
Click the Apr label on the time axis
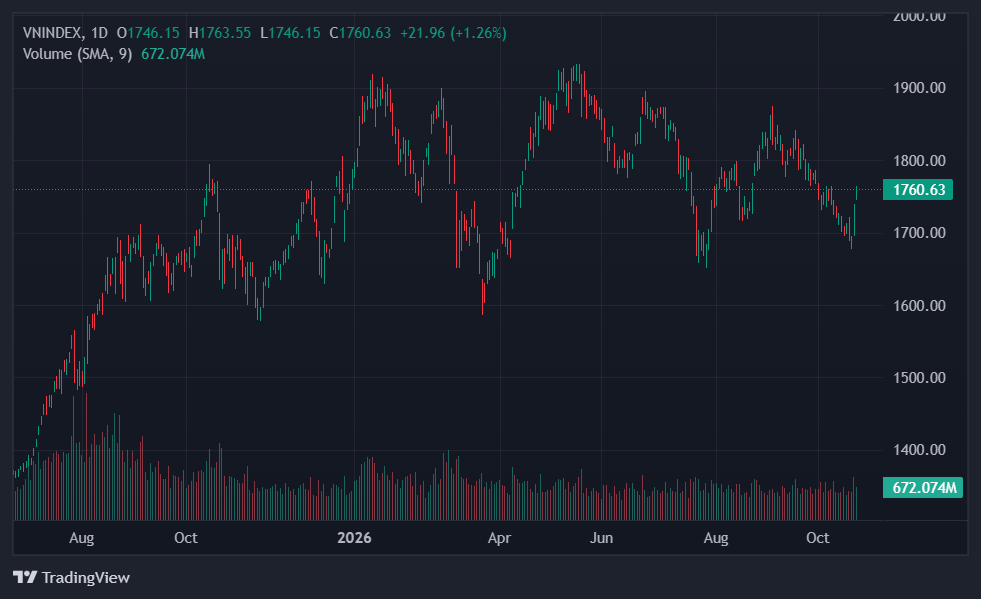[x=499, y=538]
